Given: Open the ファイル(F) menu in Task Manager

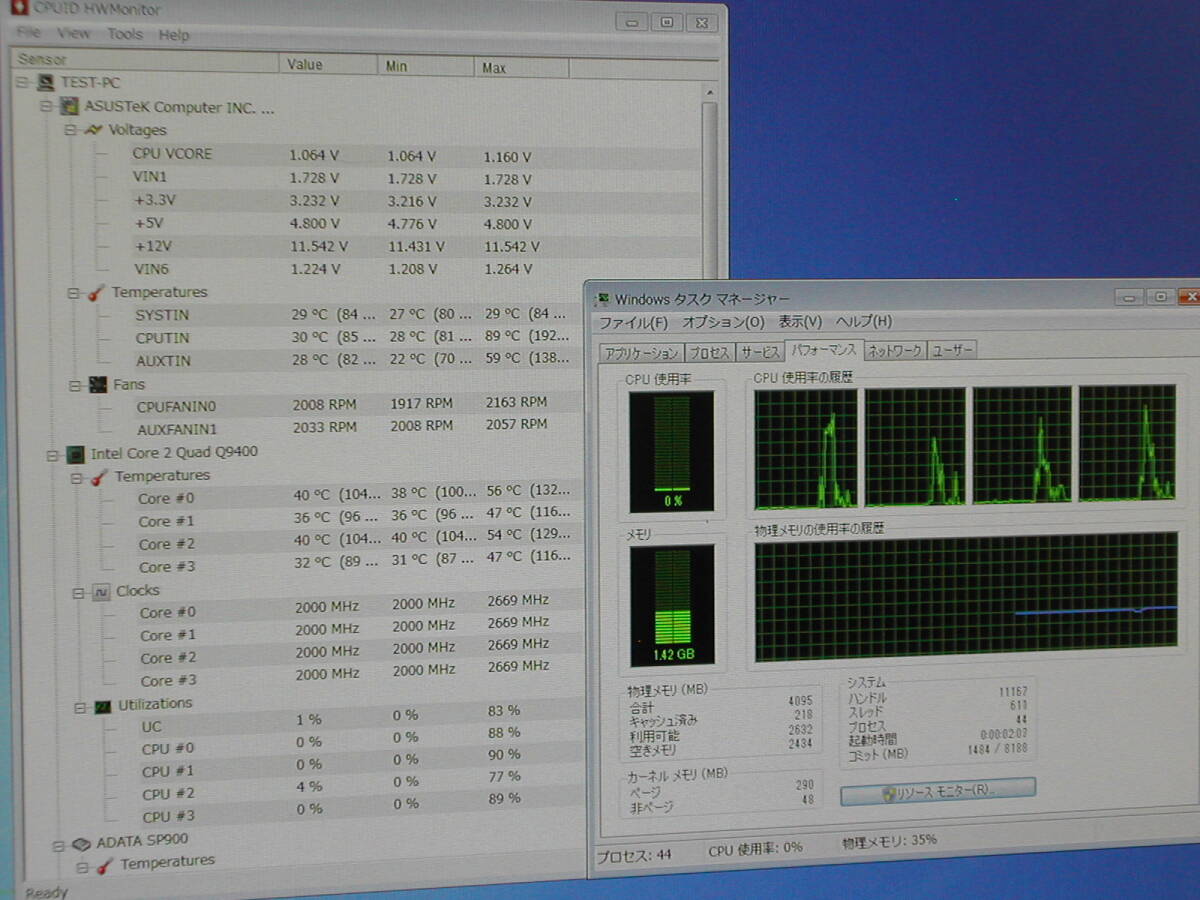Looking at the screenshot, I should [x=633, y=322].
